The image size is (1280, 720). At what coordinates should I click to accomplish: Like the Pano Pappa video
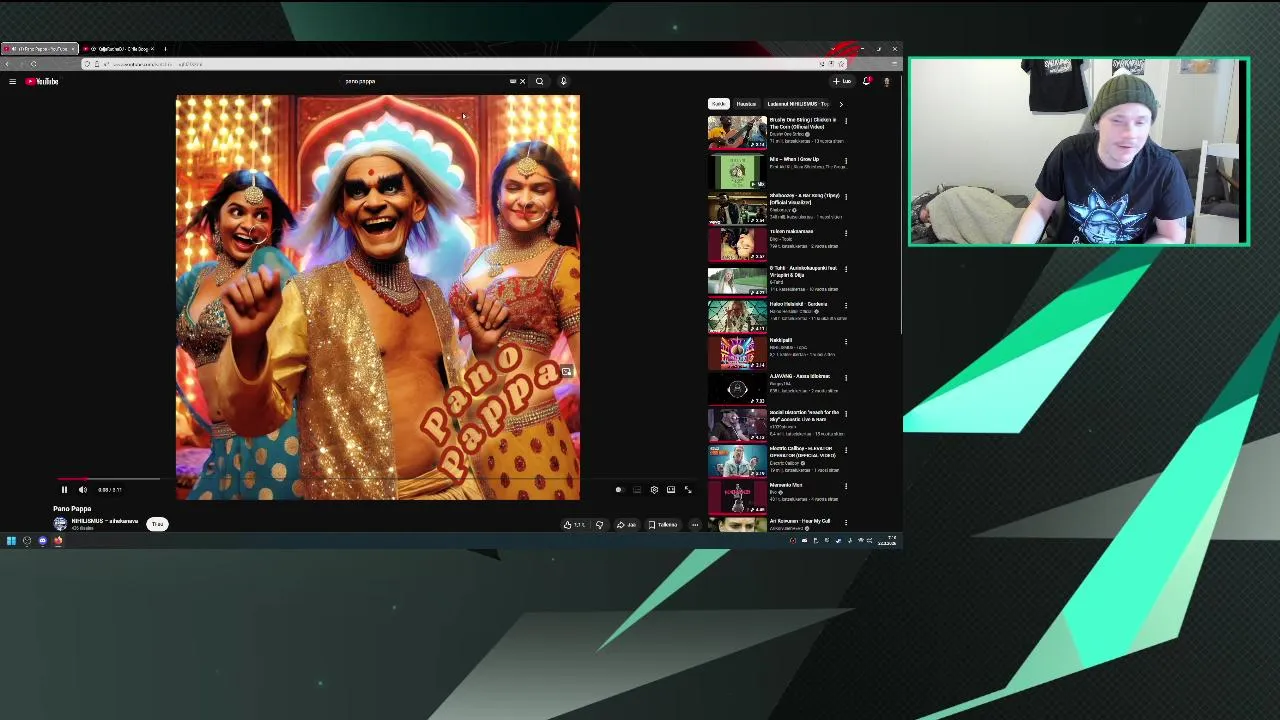point(574,525)
